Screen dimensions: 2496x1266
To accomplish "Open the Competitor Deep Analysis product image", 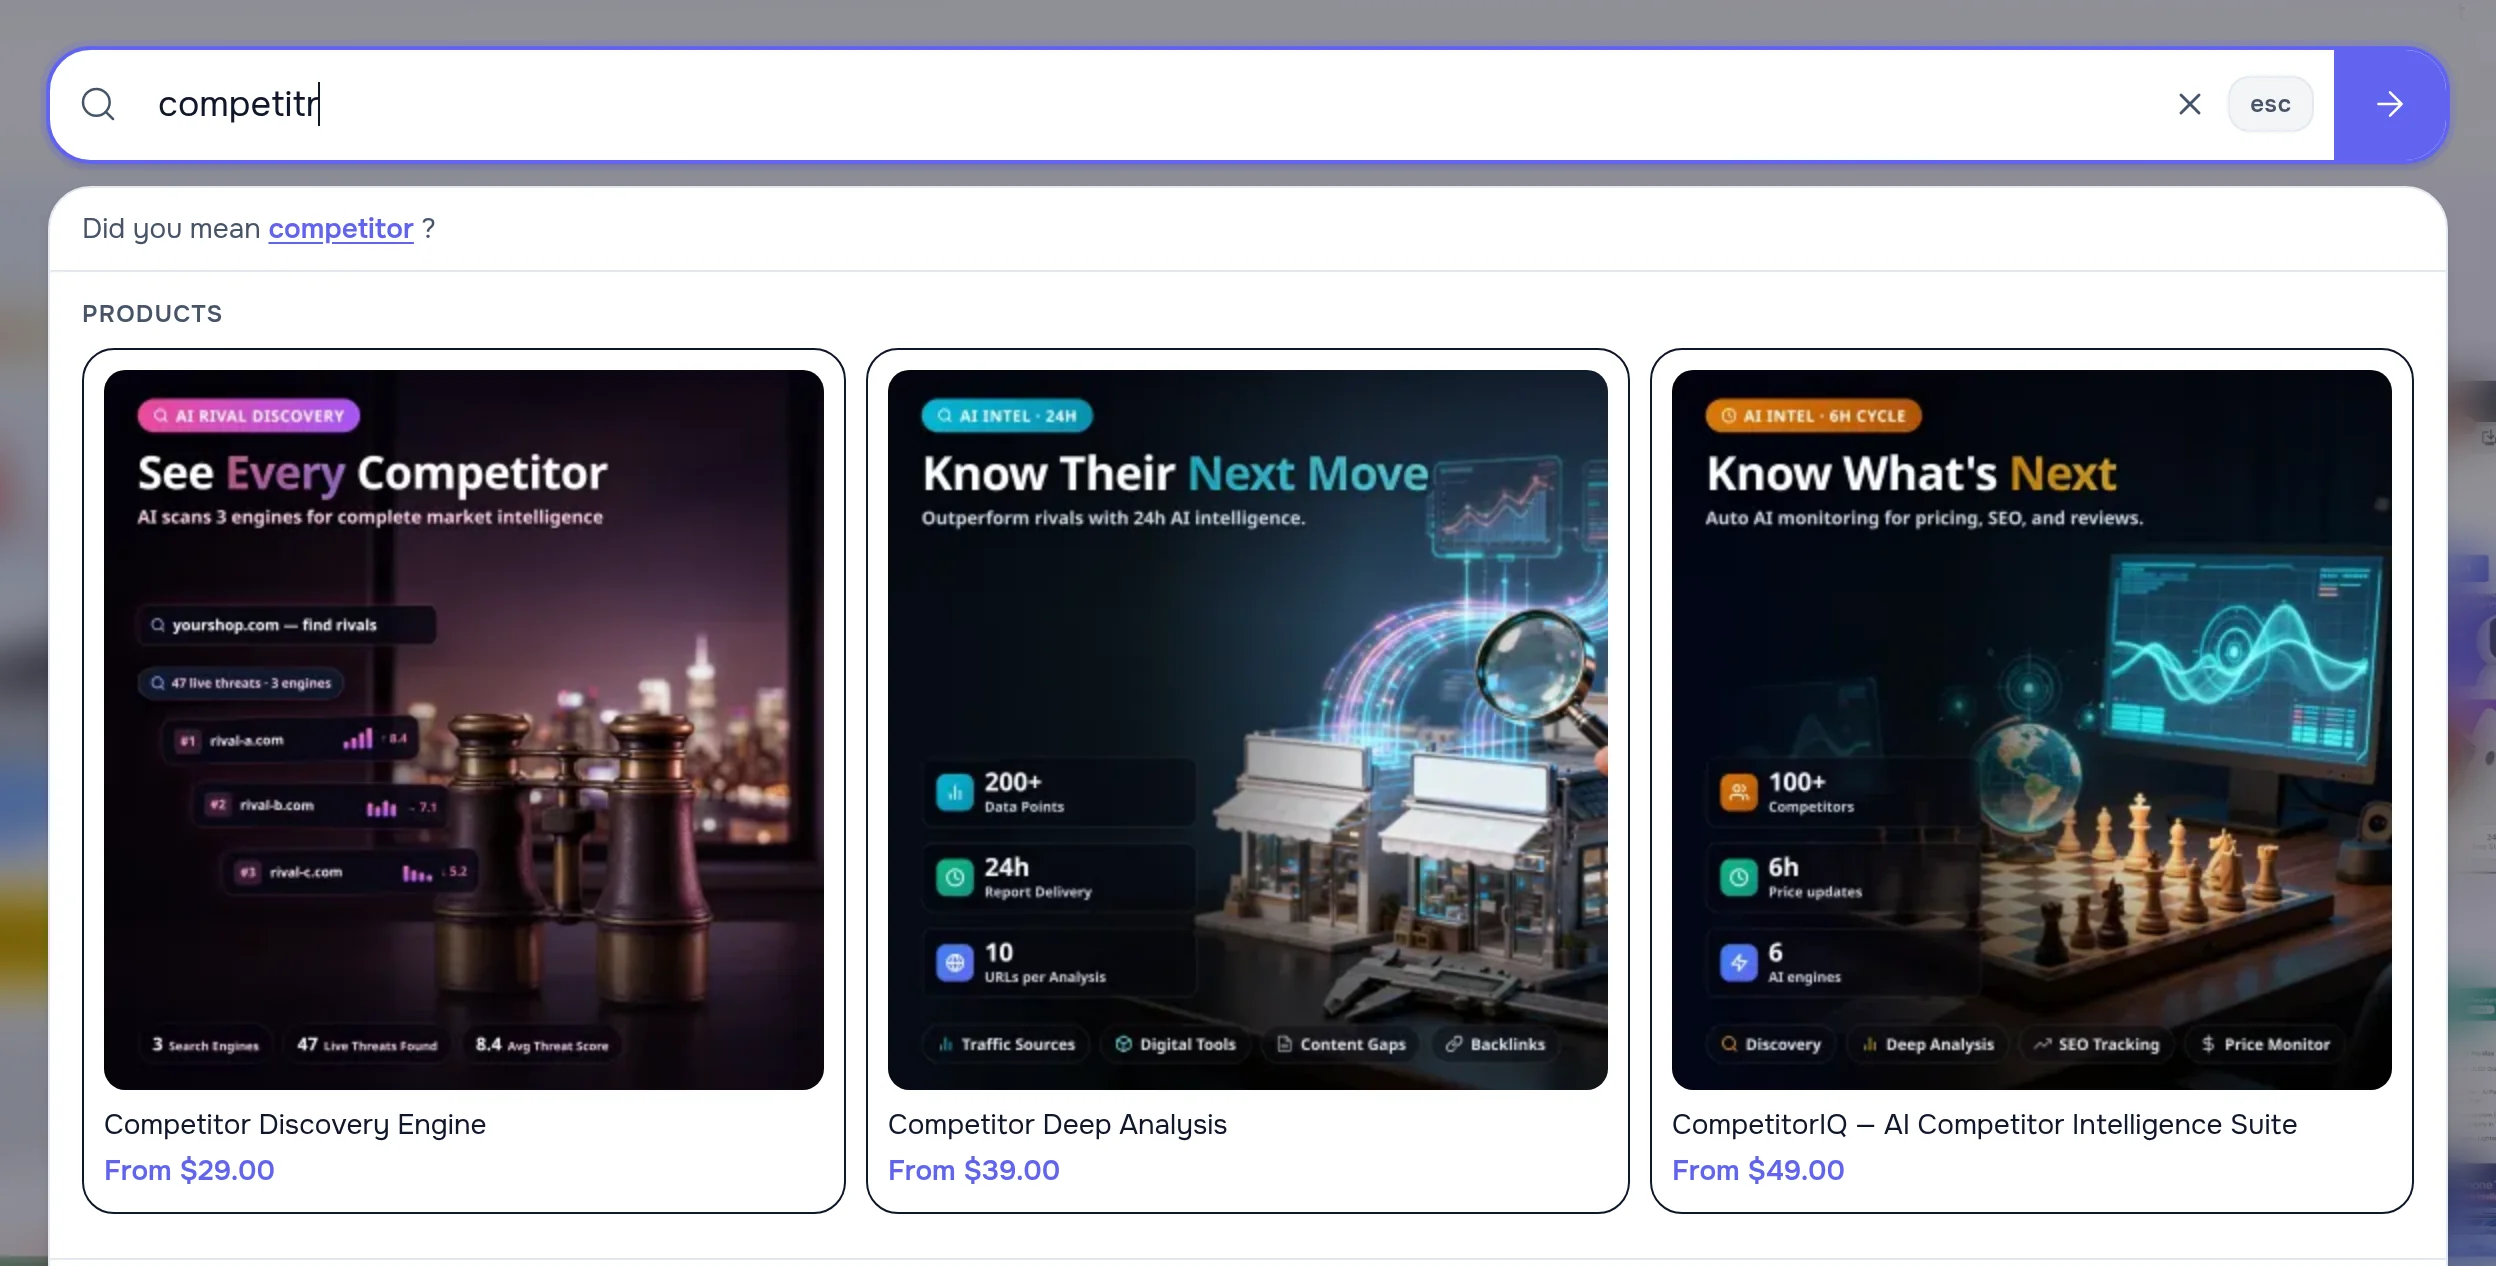I will [x=1248, y=729].
